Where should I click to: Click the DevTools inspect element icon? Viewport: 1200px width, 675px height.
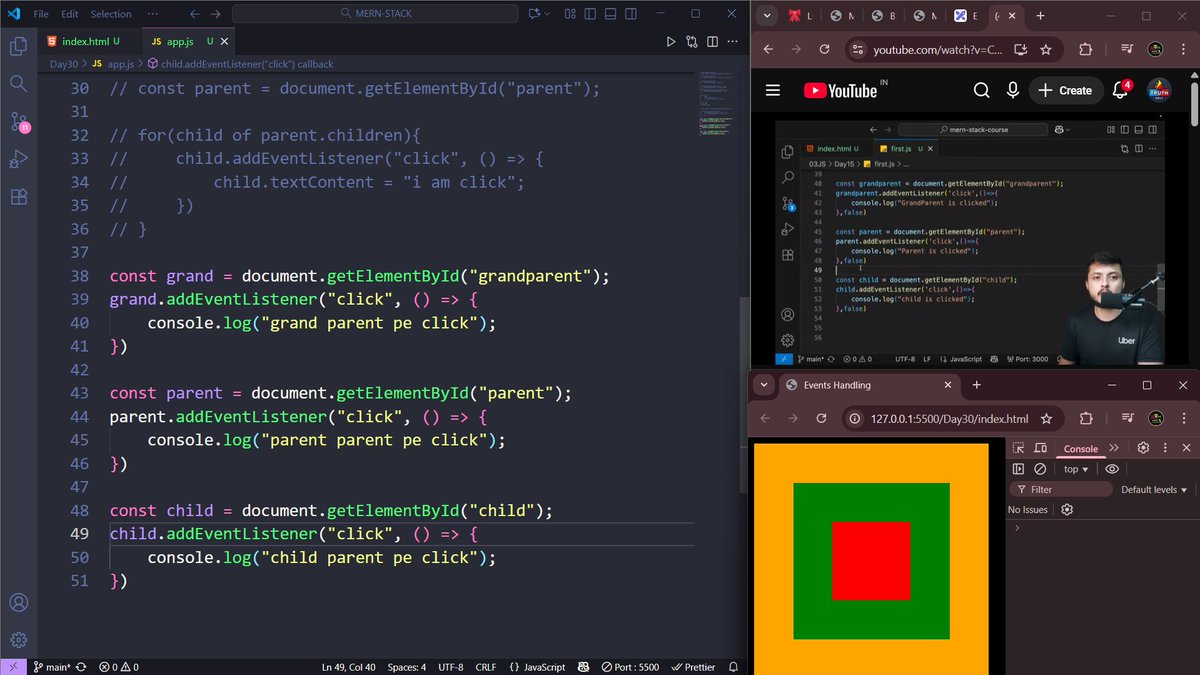pos(1018,448)
